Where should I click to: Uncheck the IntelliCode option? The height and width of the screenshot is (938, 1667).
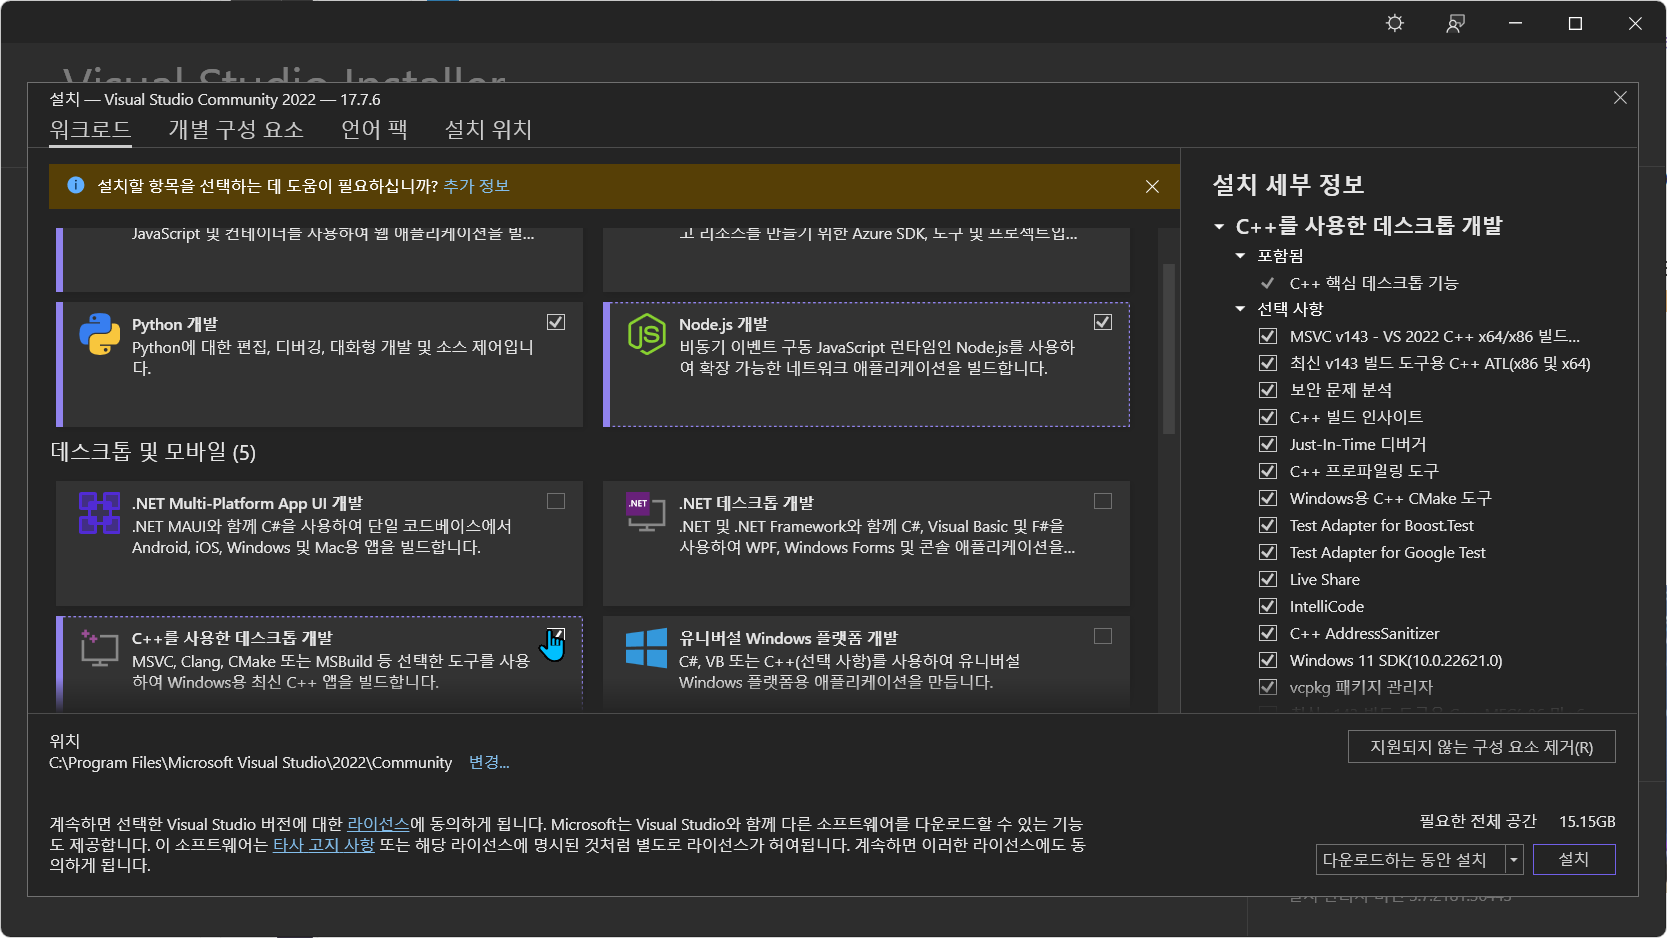1268,606
